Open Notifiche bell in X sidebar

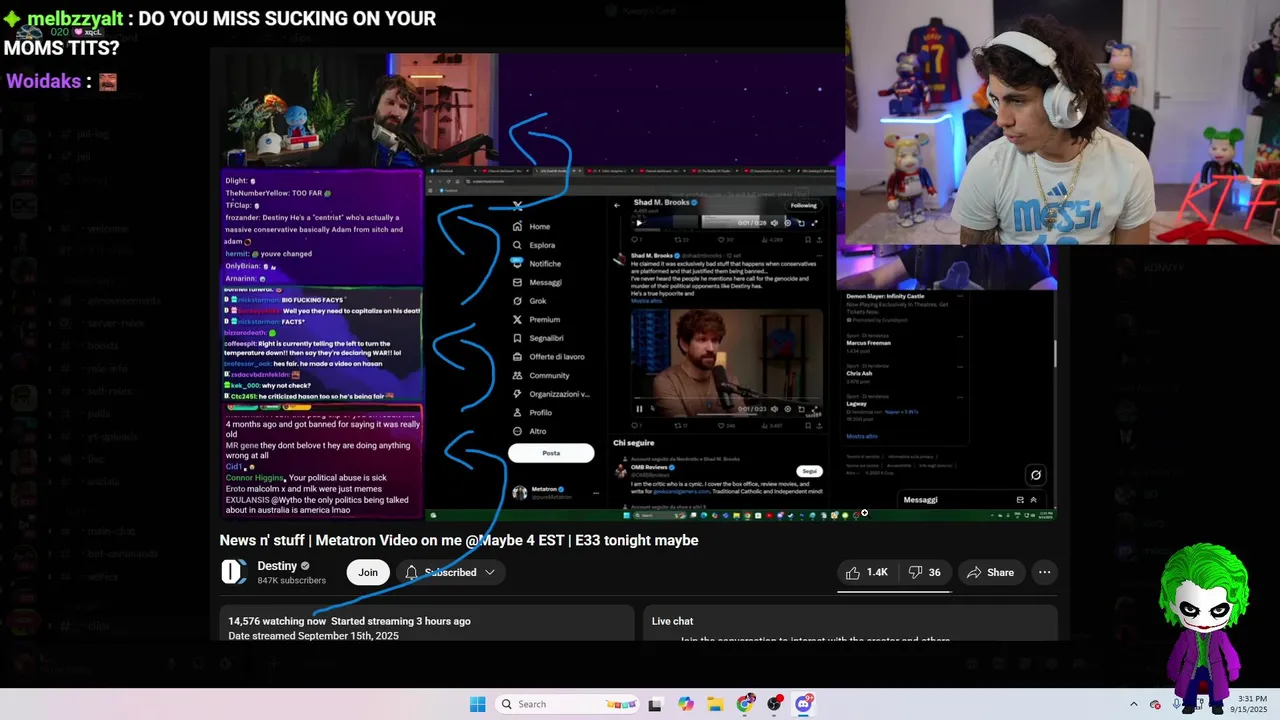click(x=536, y=263)
